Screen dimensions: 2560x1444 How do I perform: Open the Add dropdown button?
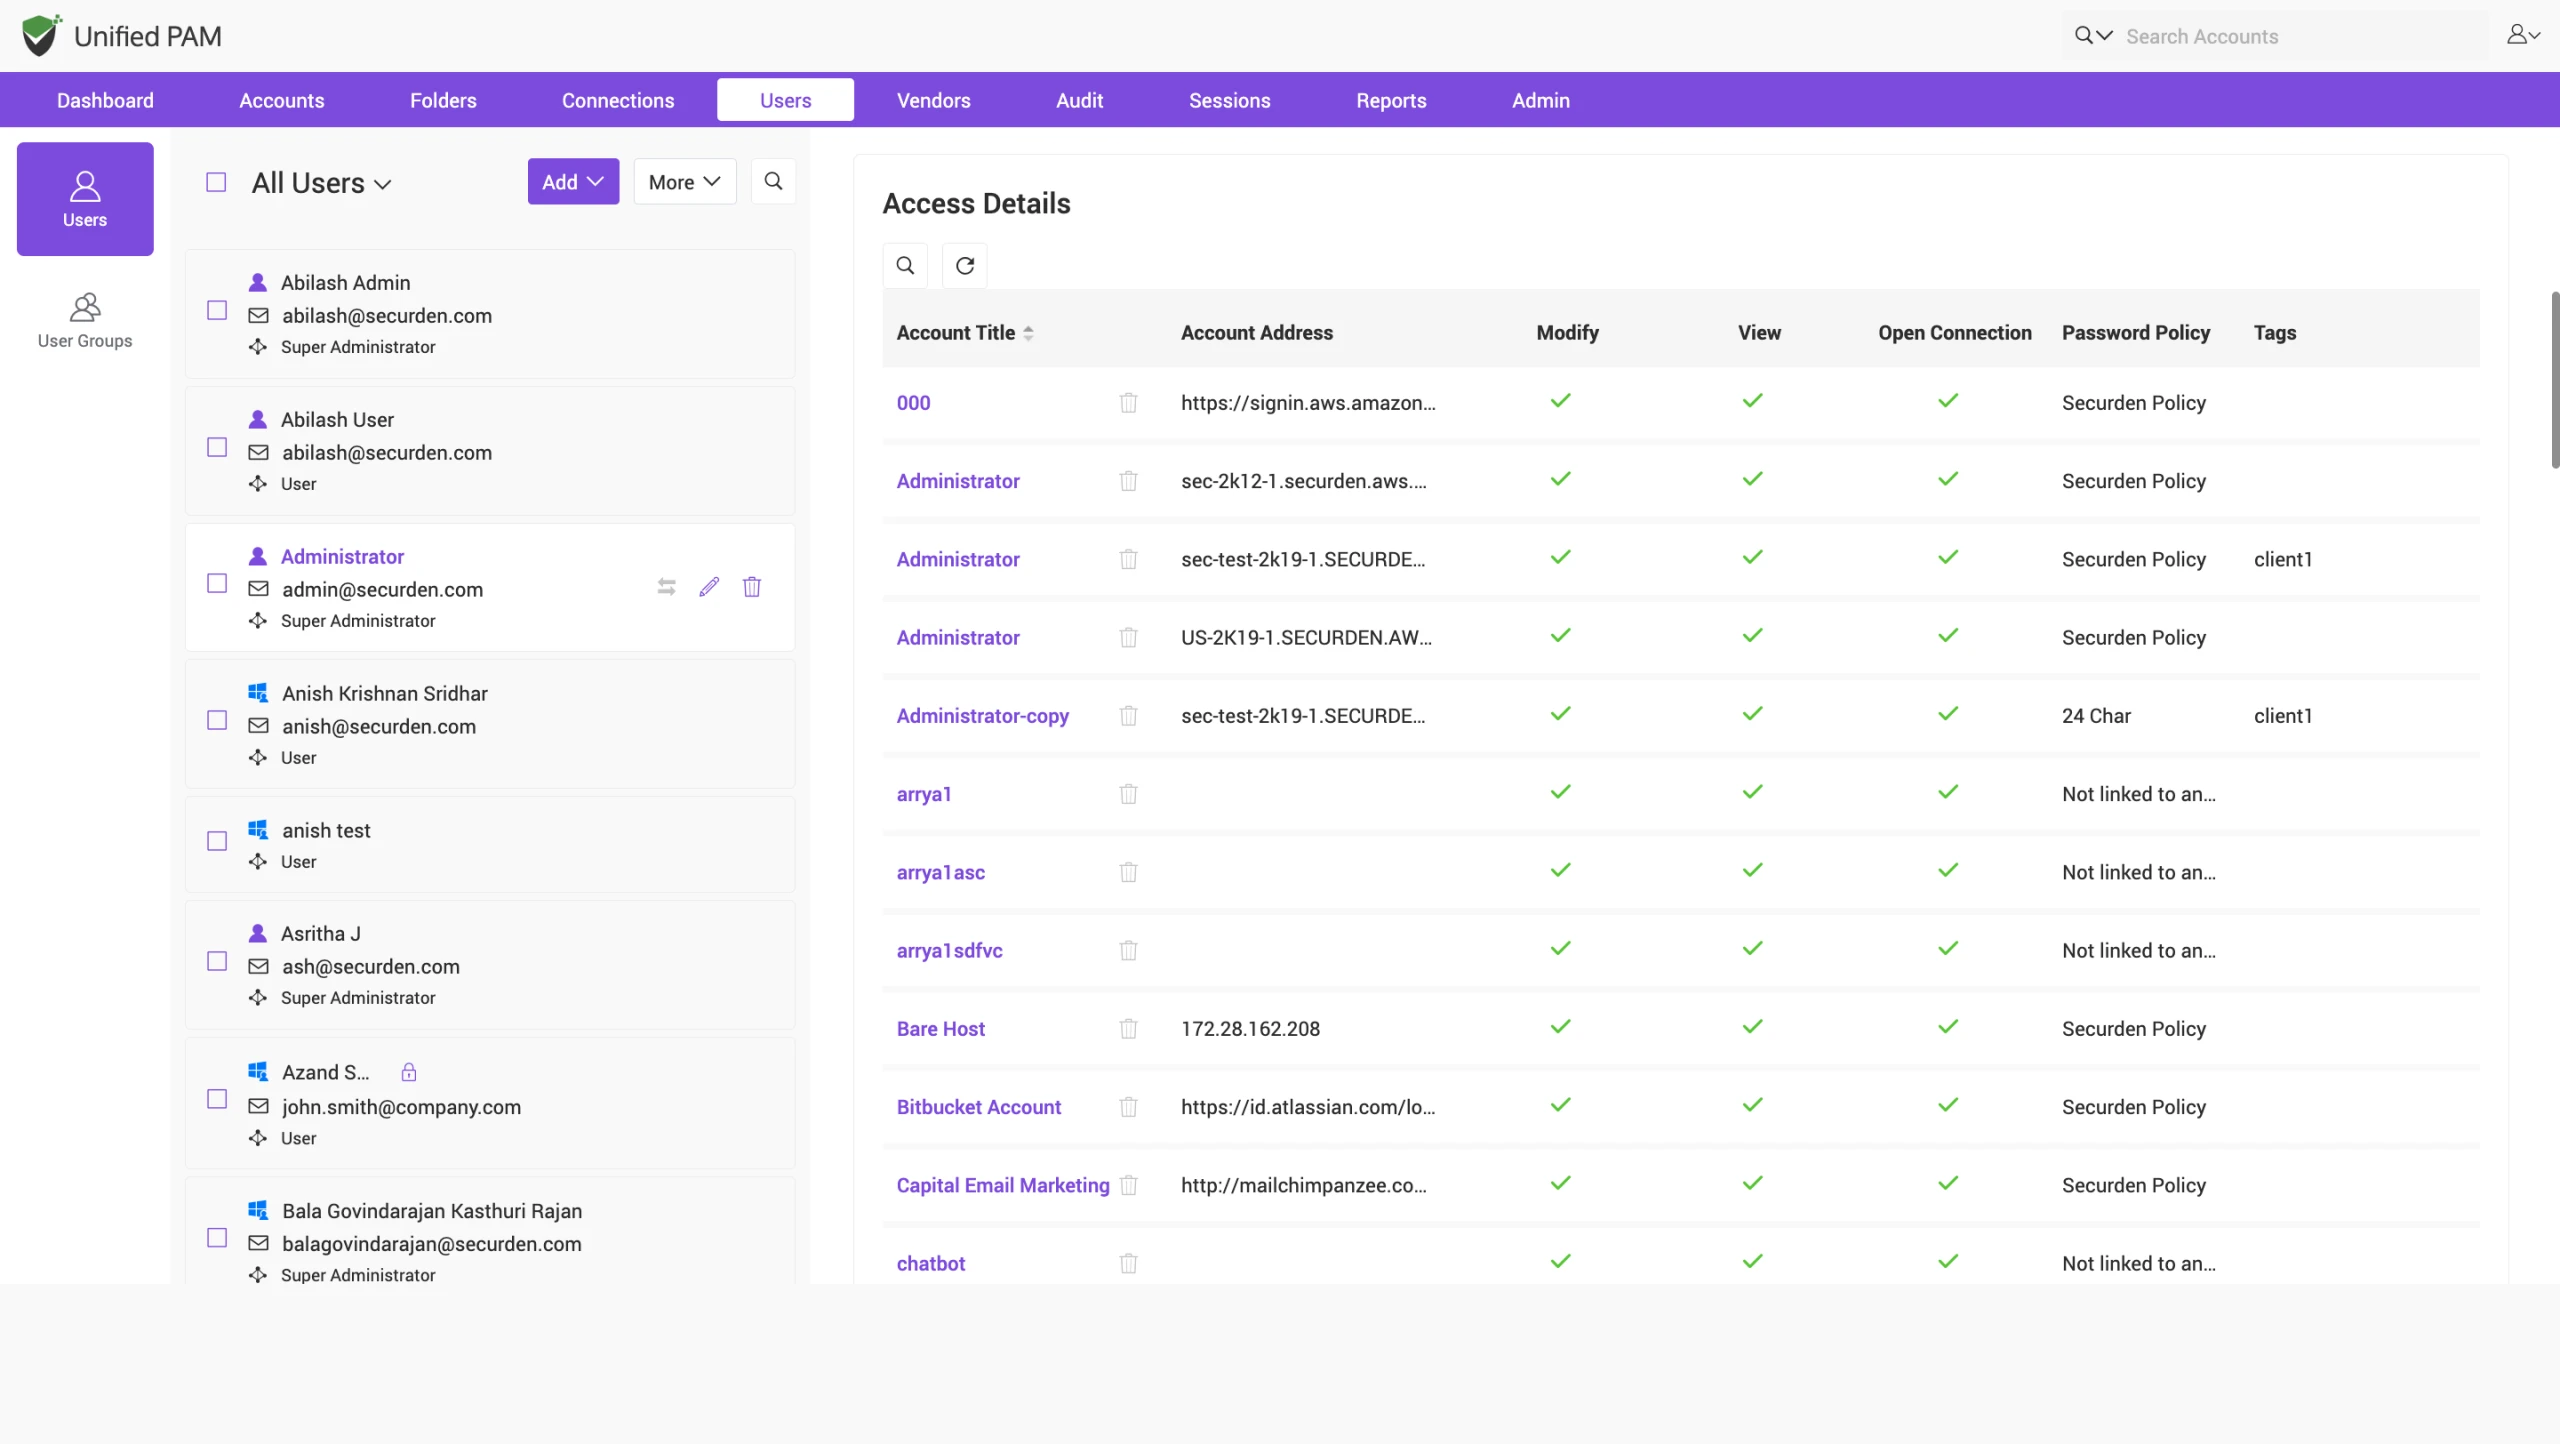573,181
